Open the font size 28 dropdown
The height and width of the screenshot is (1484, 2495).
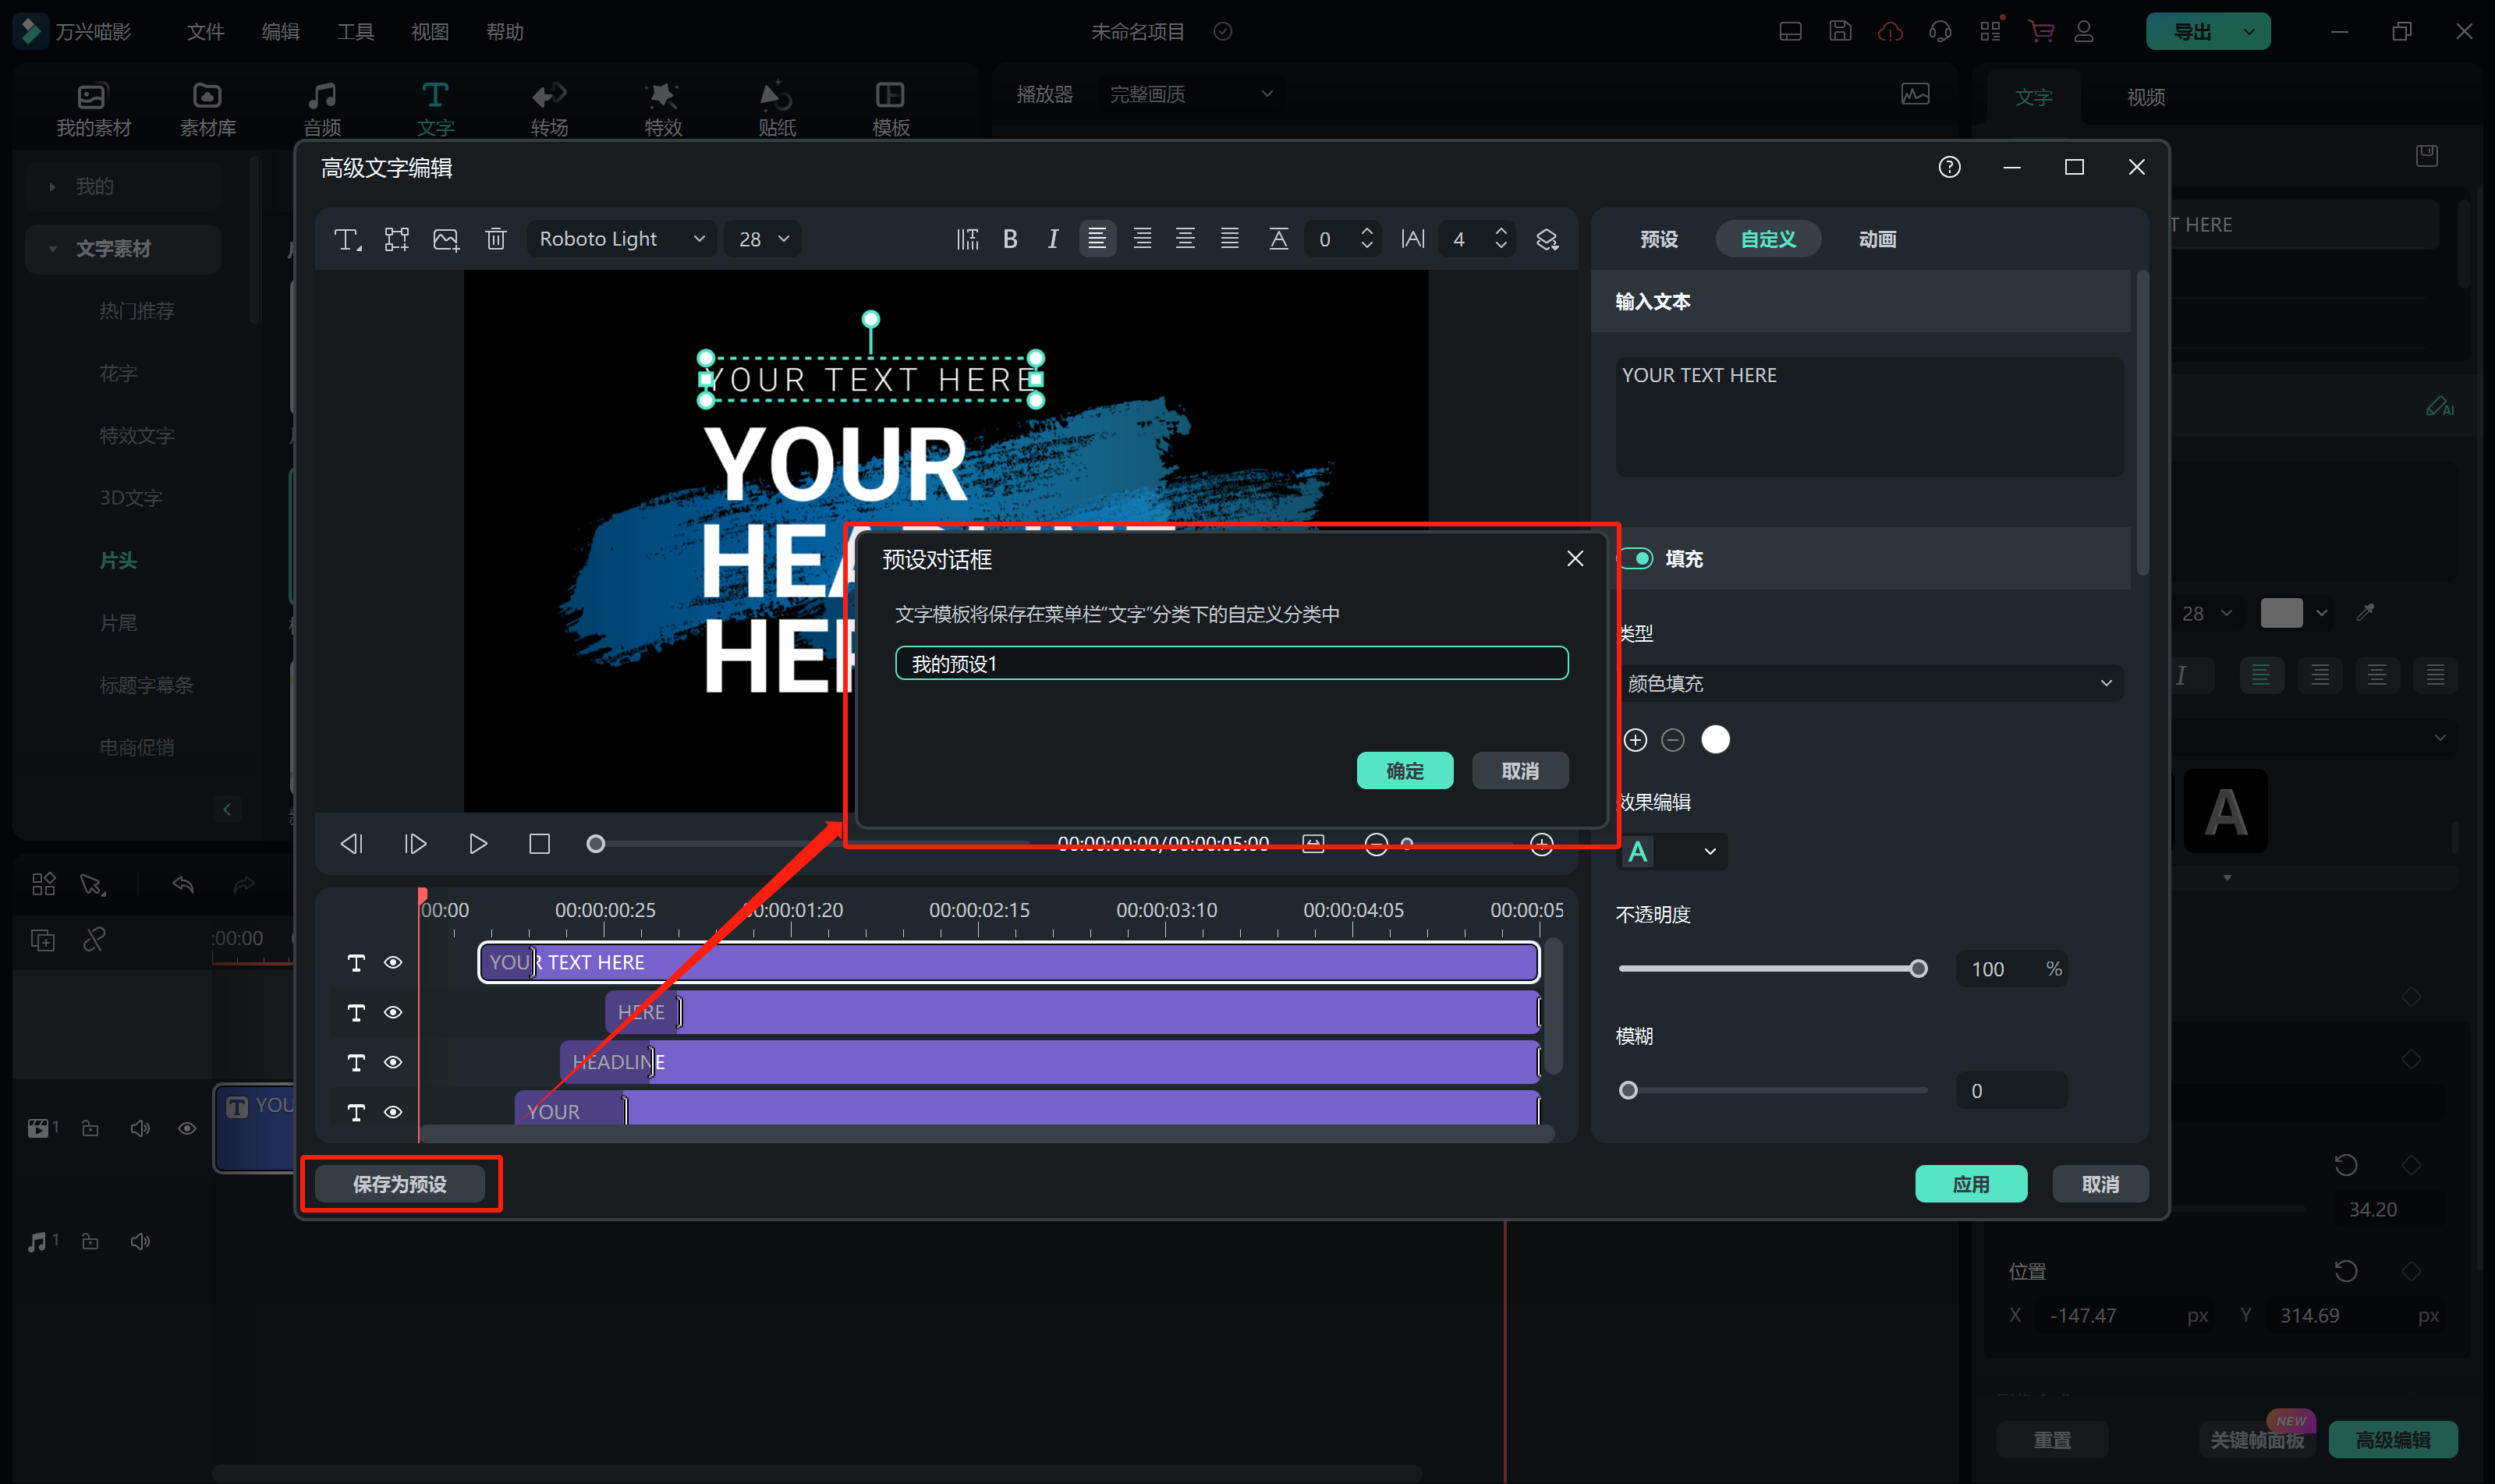coord(763,239)
